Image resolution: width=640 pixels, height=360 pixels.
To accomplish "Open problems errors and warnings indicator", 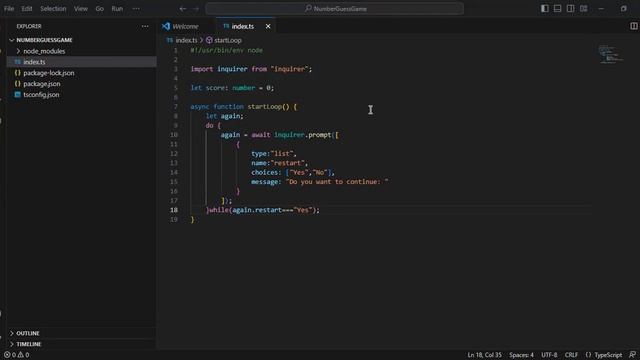I will click(x=17, y=355).
